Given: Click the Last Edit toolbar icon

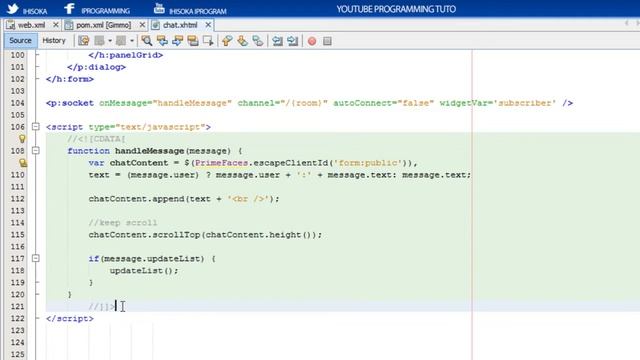Looking at the screenshot, I should 84,41.
